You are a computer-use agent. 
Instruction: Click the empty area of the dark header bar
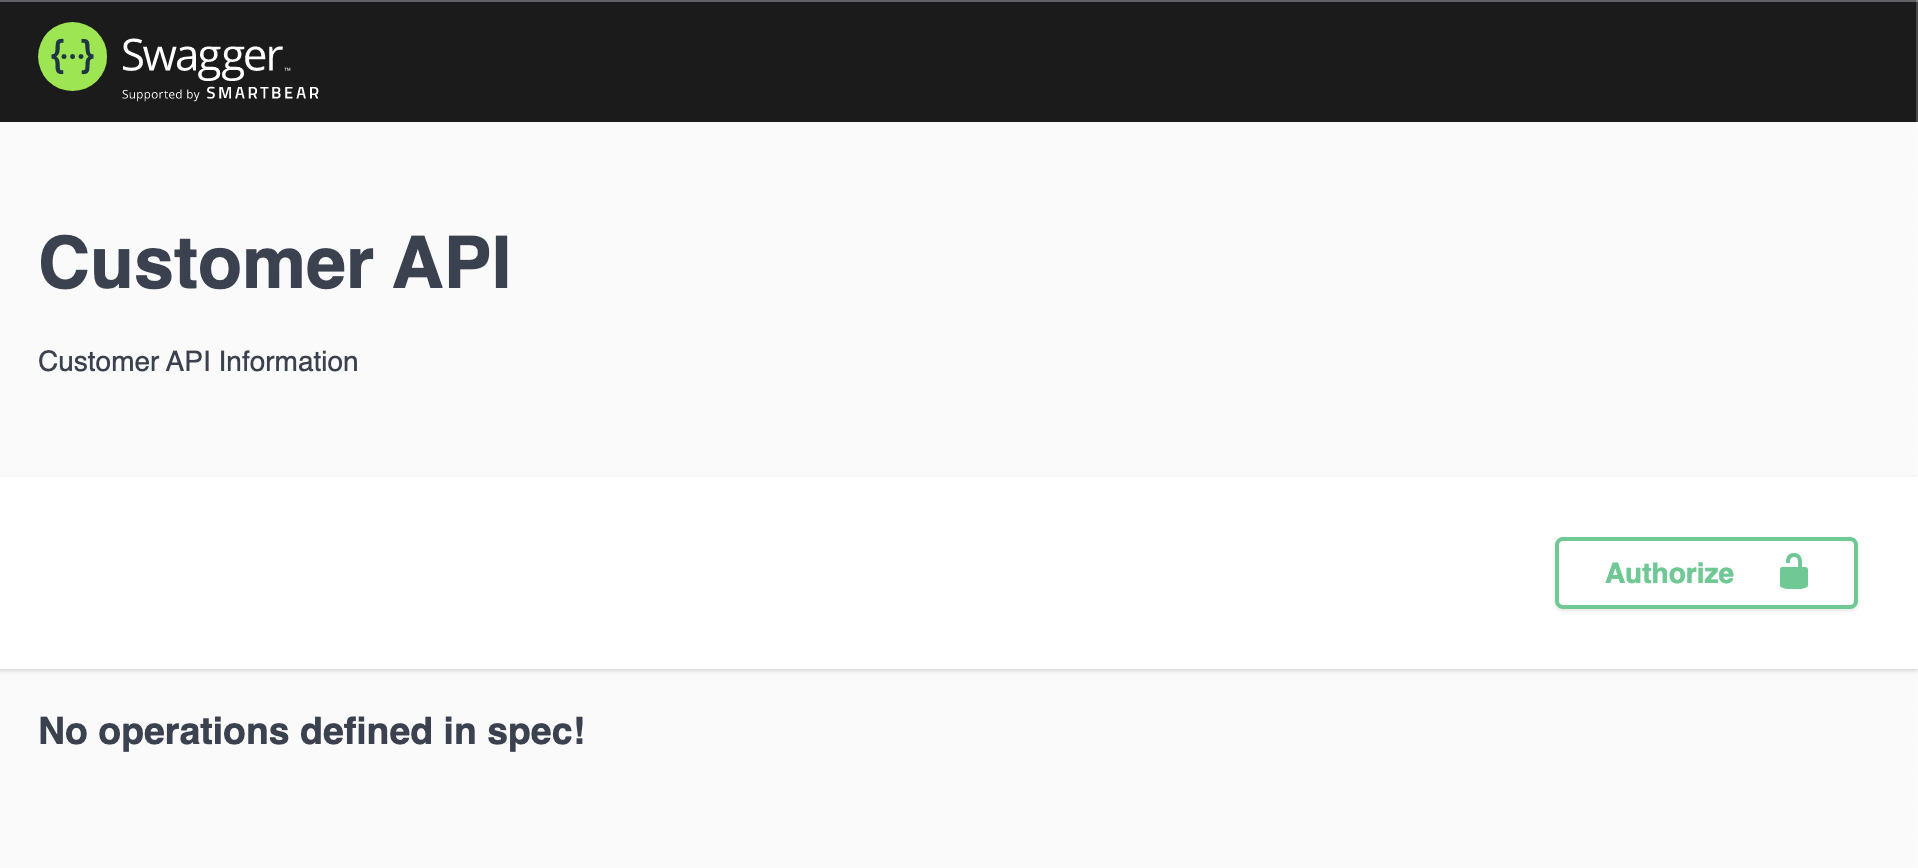click(x=1100, y=61)
